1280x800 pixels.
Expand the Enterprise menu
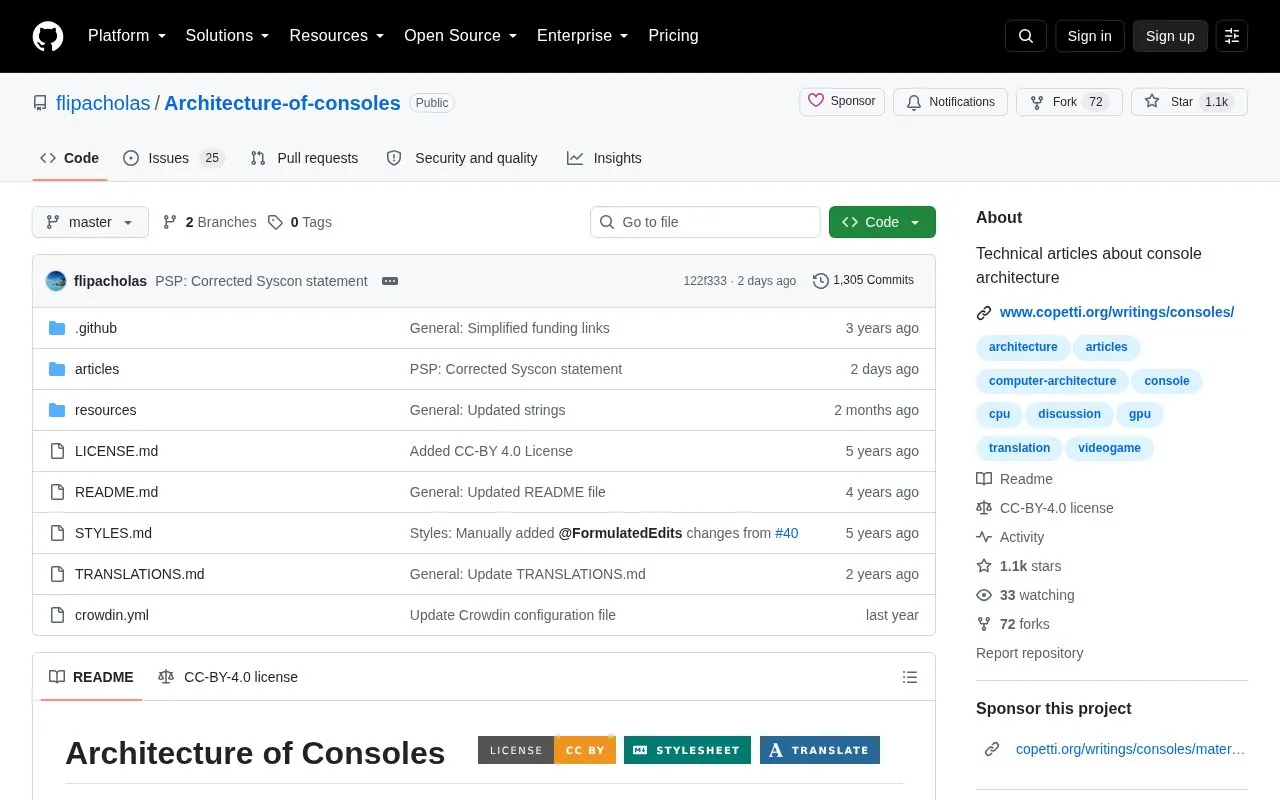coord(583,36)
